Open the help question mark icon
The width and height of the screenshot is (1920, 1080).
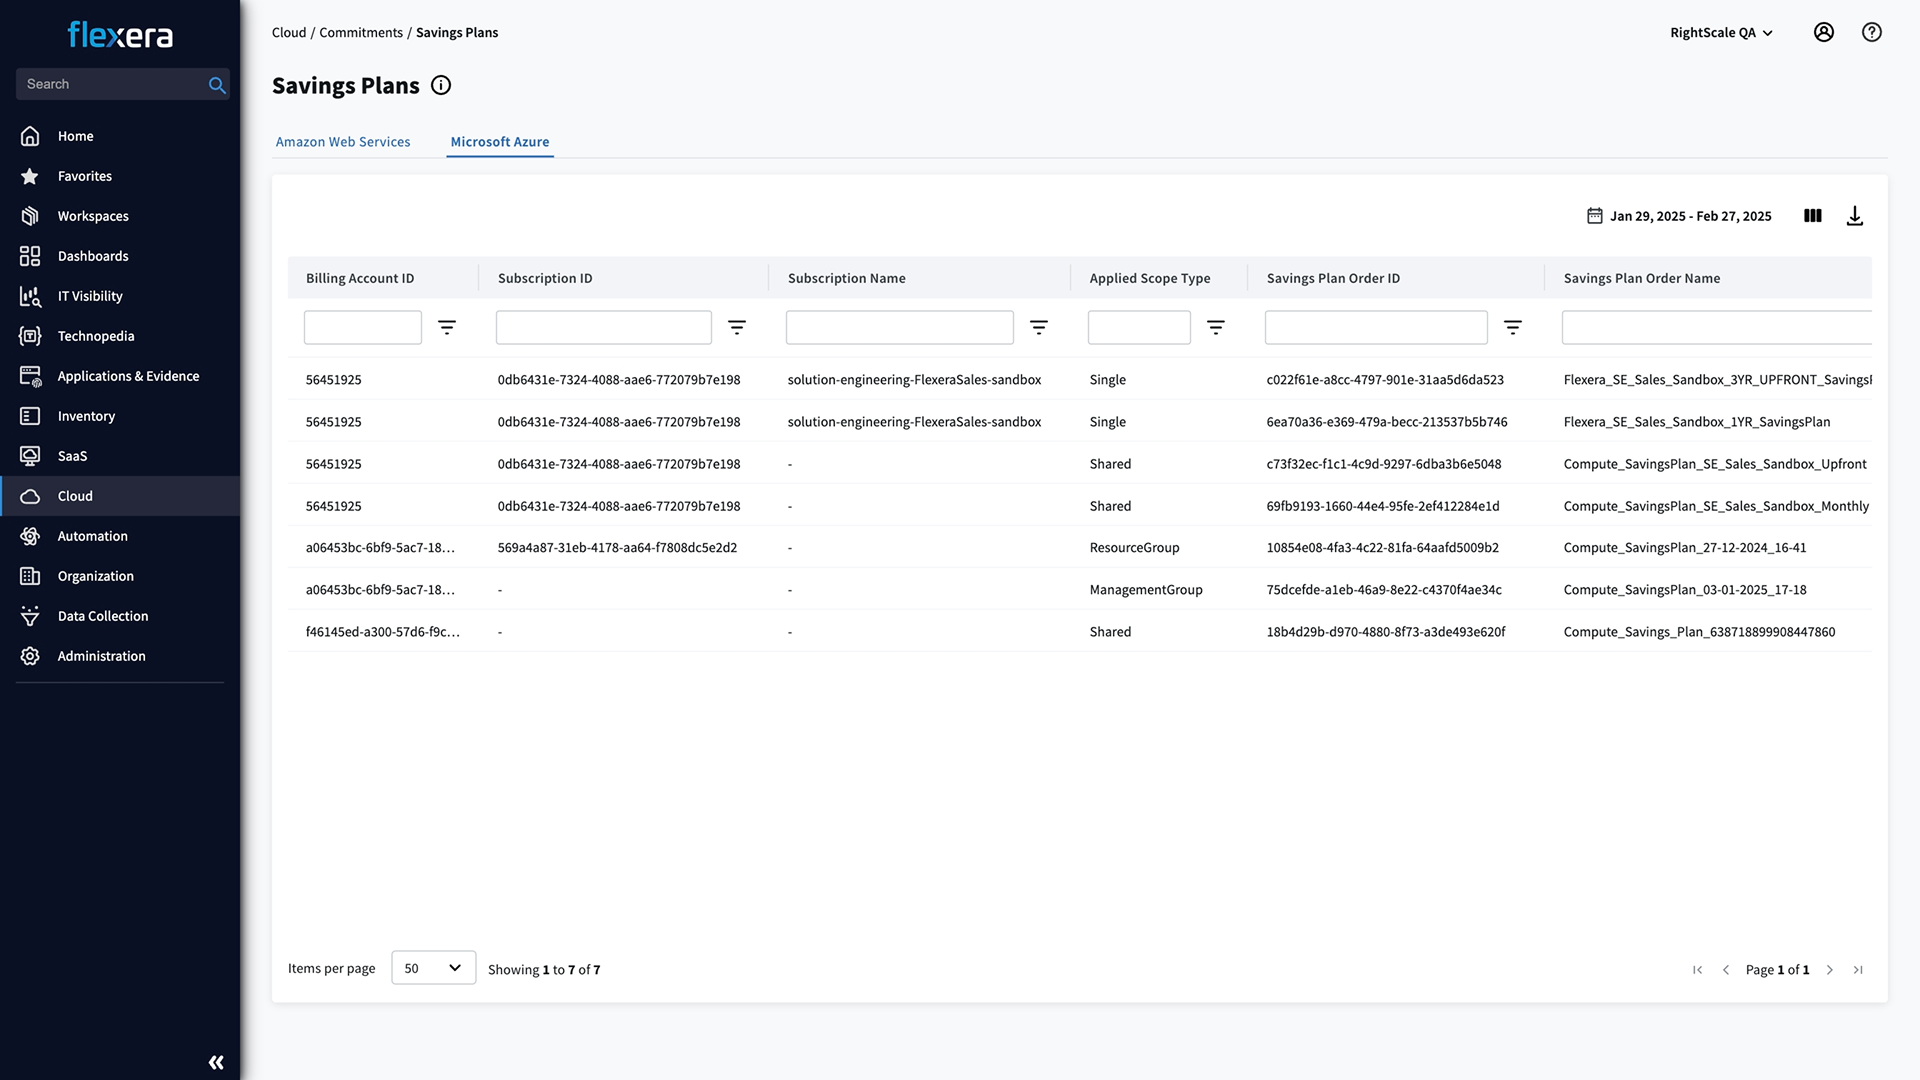point(1871,31)
